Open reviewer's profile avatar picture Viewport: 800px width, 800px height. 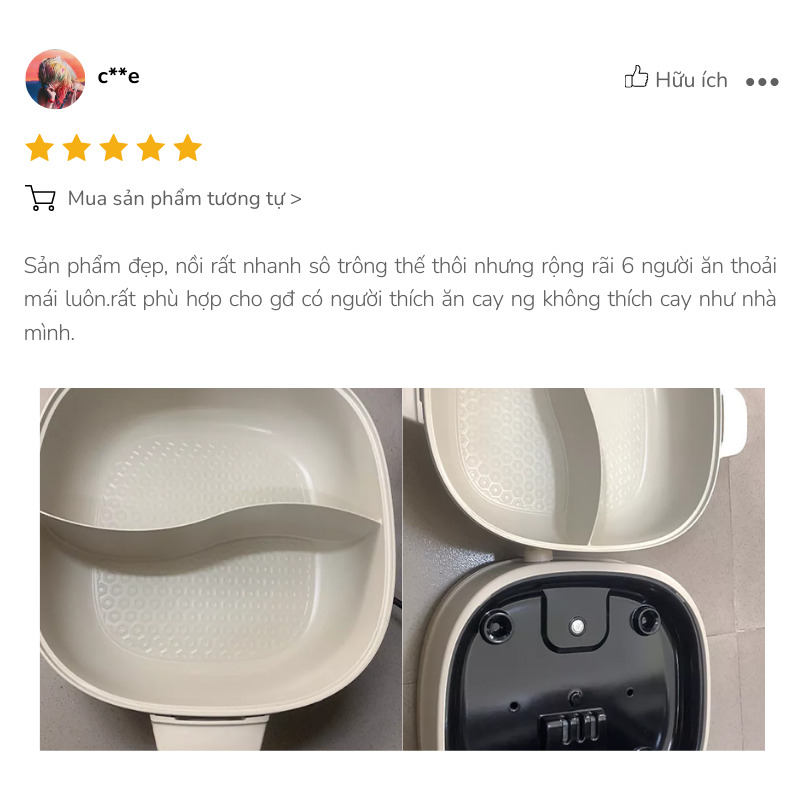tap(55, 79)
